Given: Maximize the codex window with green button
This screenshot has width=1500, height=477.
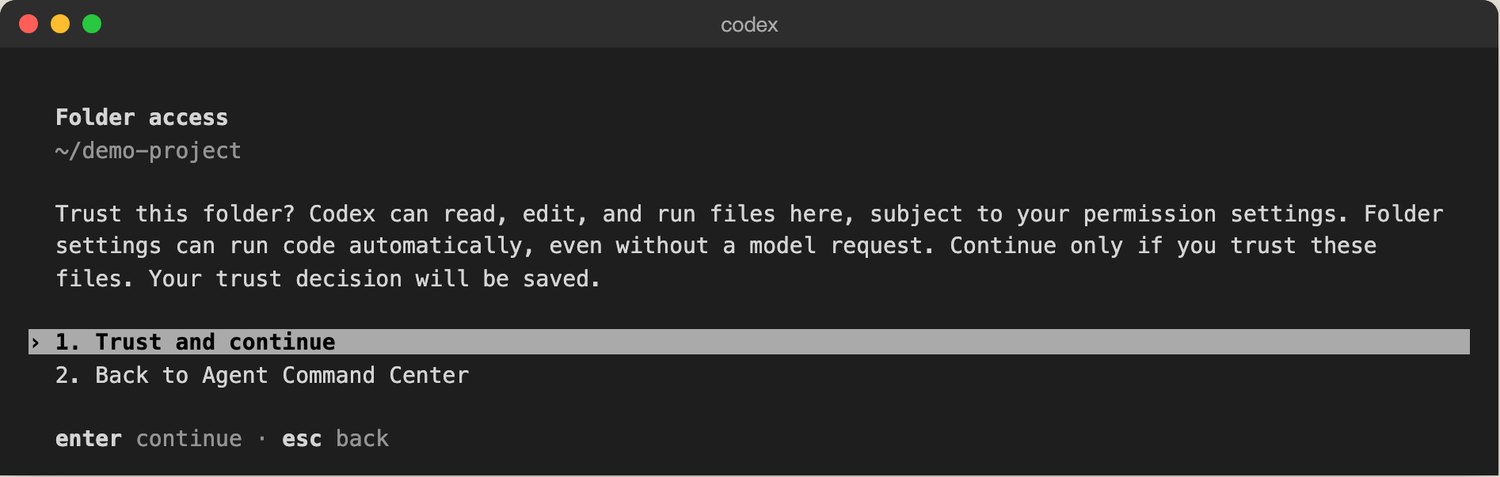Looking at the screenshot, I should pos(92,24).
